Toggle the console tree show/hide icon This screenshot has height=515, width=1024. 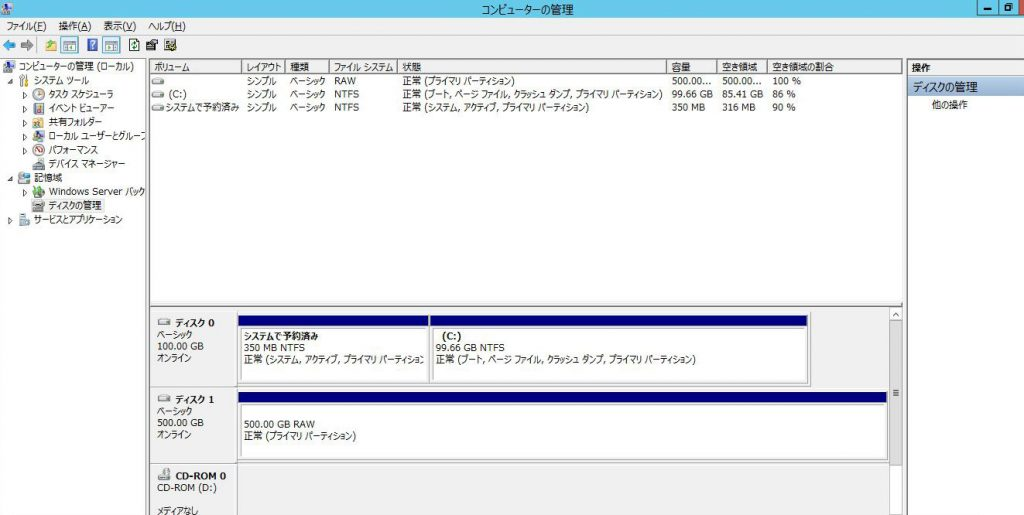pyautogui.click(x=70, y=45)
